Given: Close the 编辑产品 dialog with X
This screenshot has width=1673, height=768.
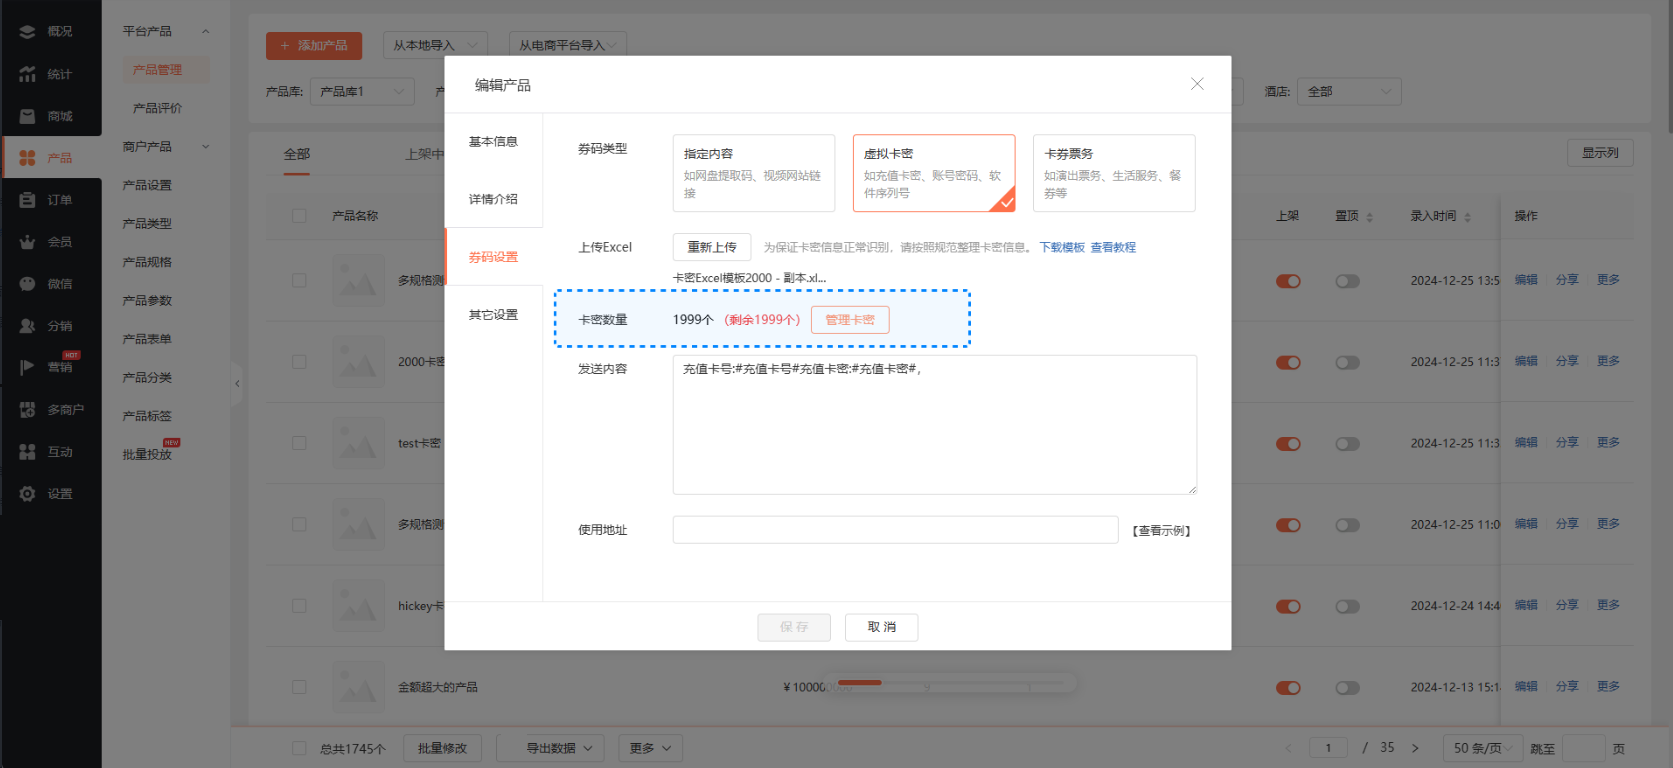Looking at the screenshot, I should click(1197, 84).
